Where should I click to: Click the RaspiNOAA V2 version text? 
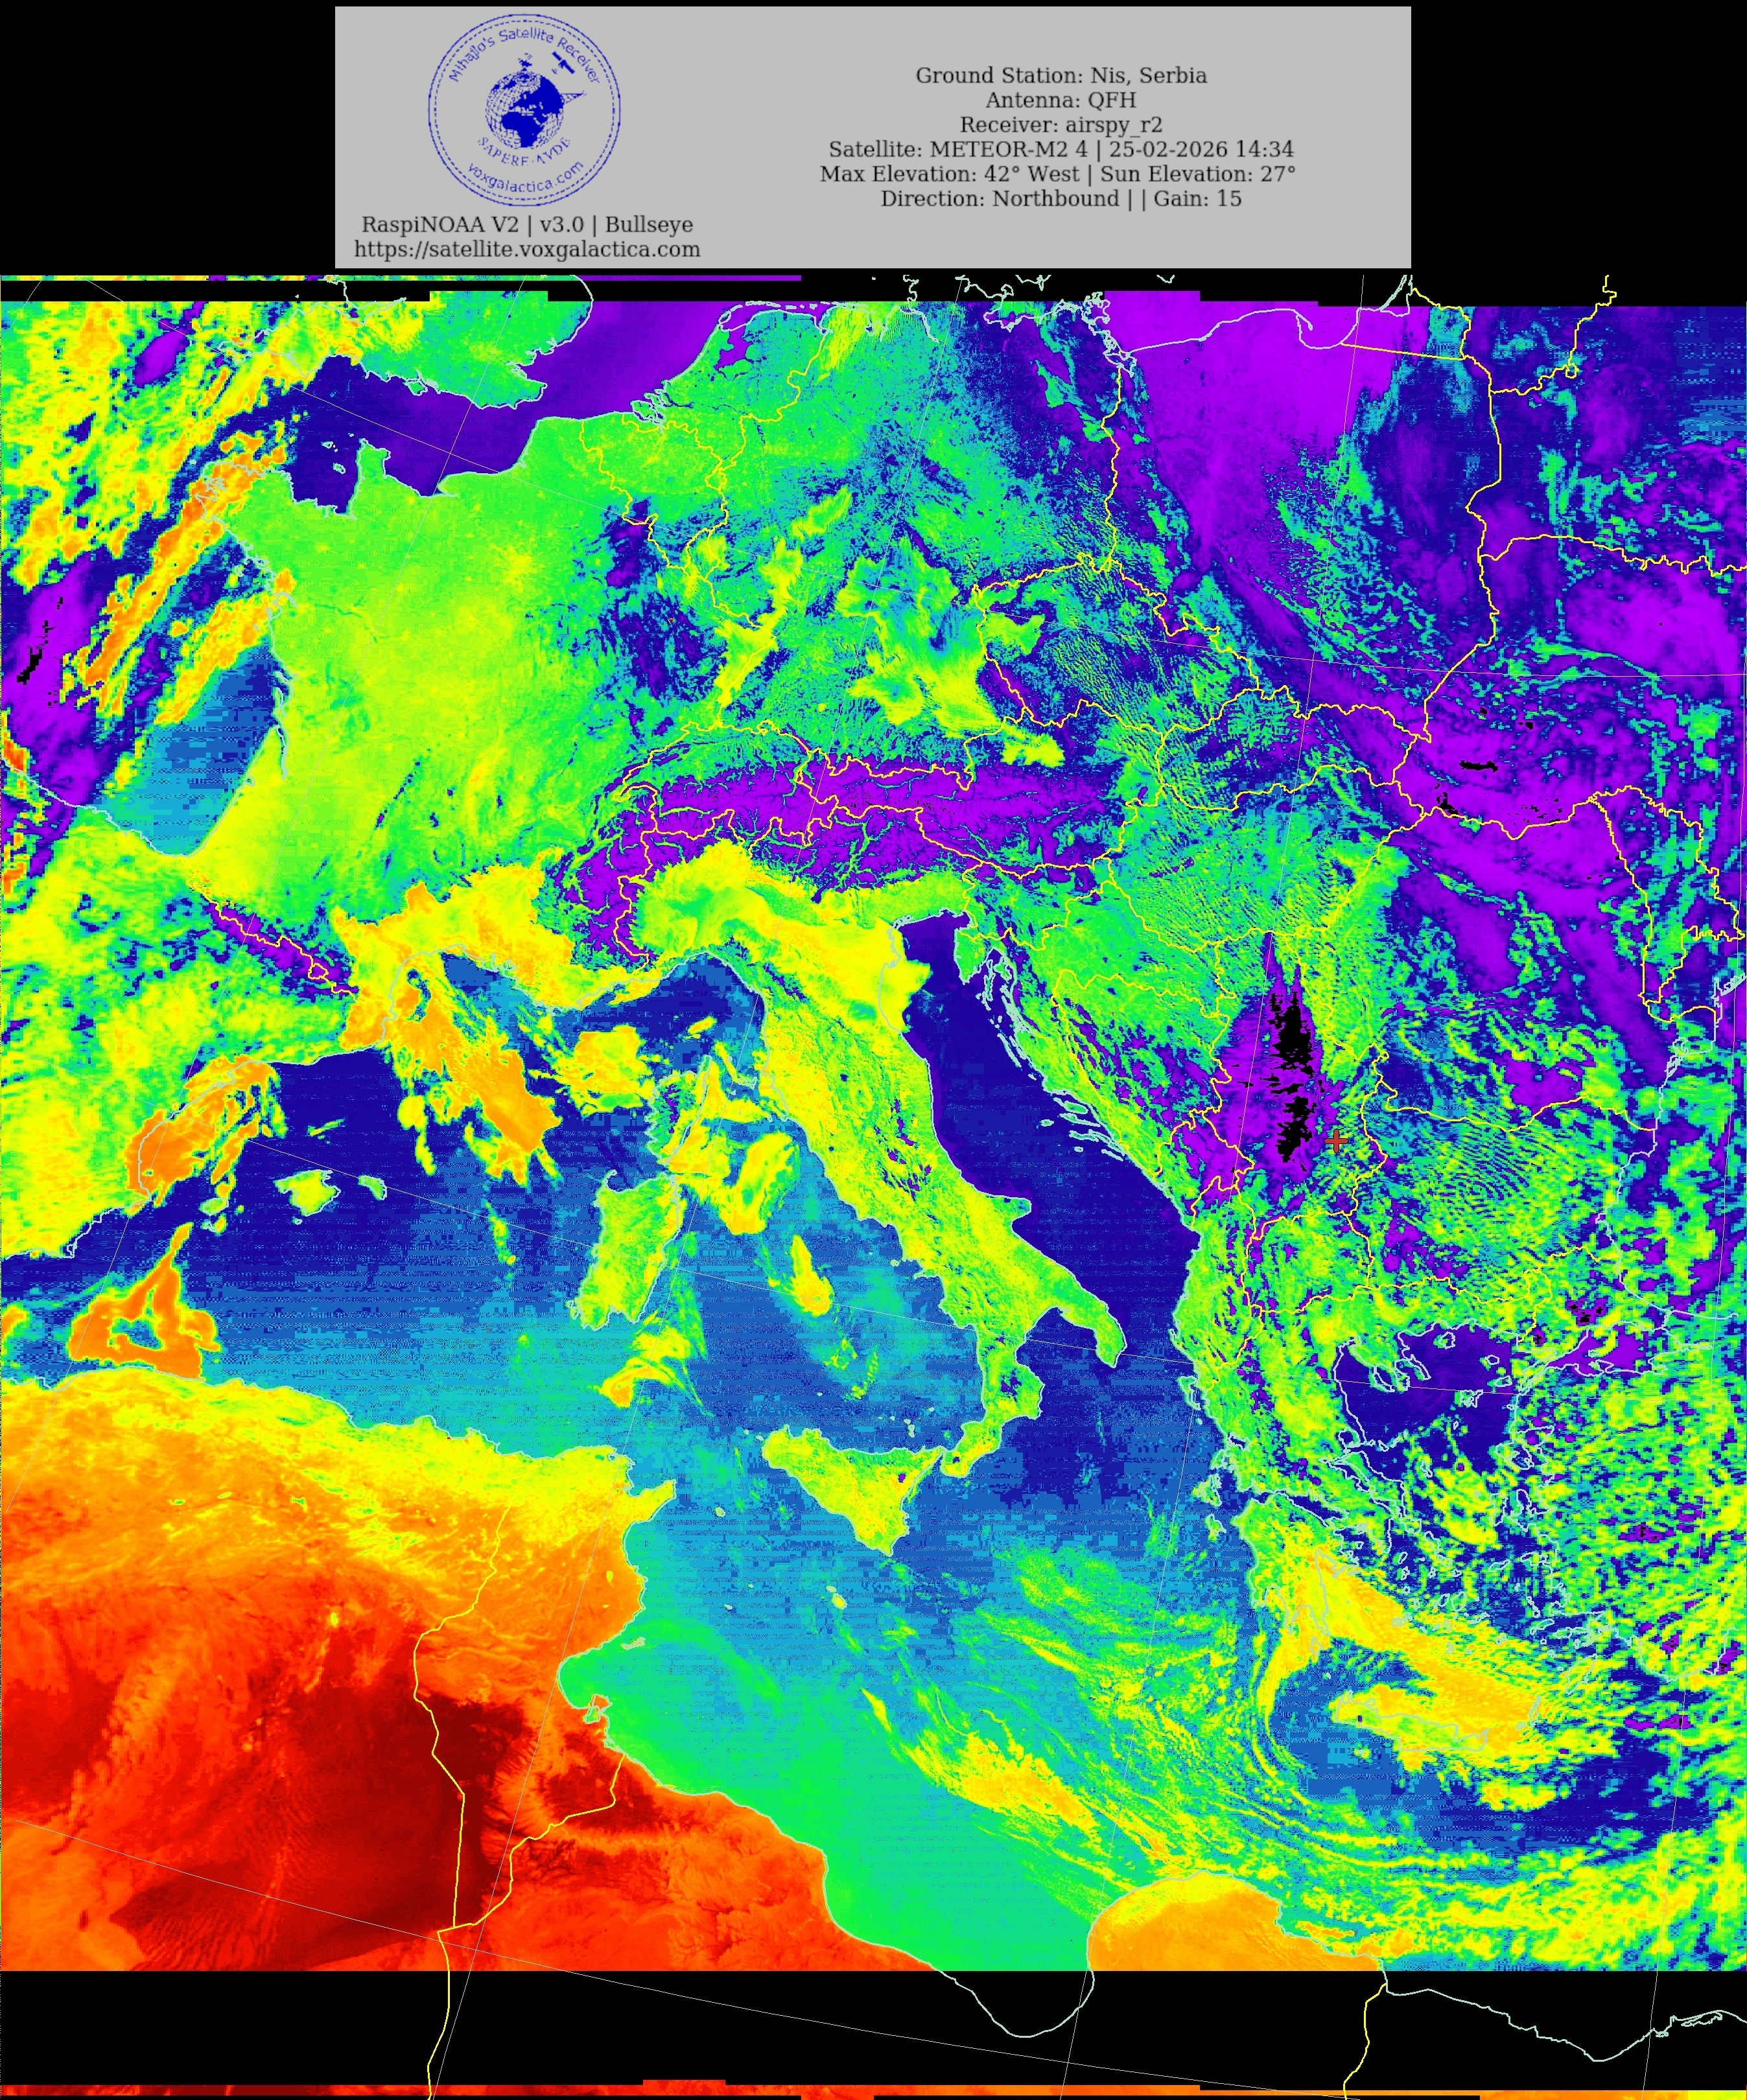pos(527,225)
